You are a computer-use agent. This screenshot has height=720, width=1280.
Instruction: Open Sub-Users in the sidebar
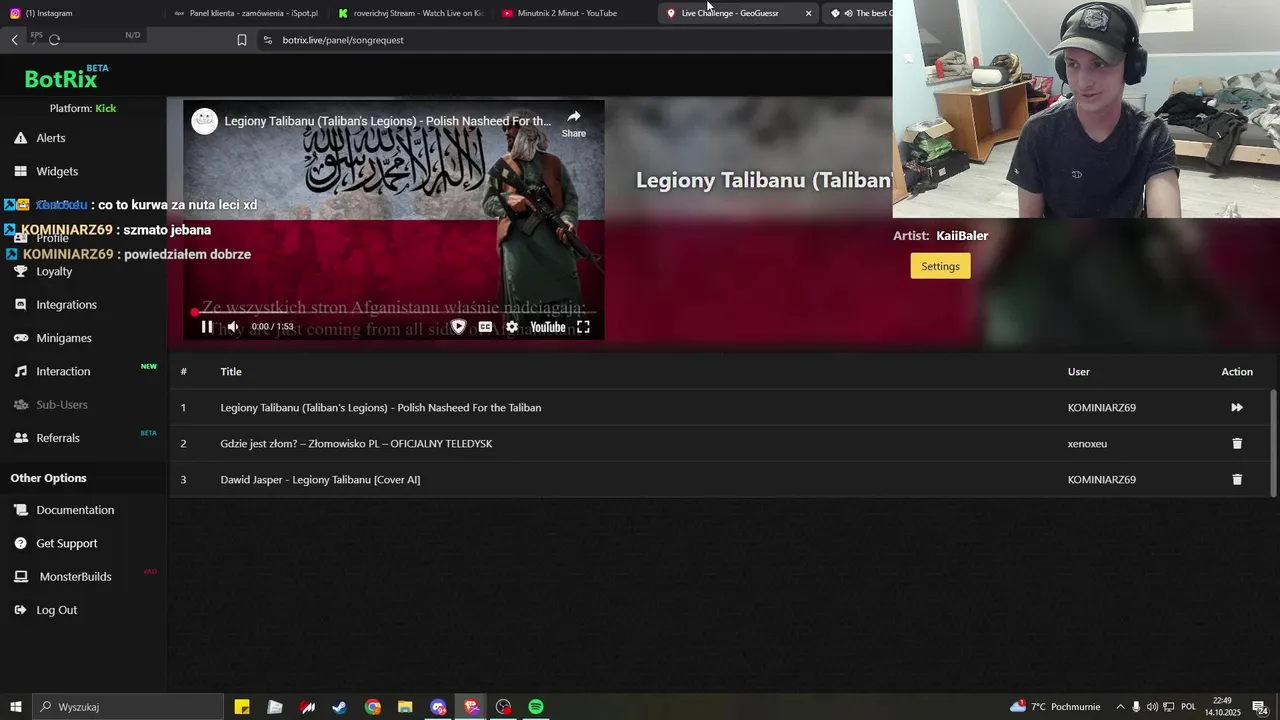[62, 404]
